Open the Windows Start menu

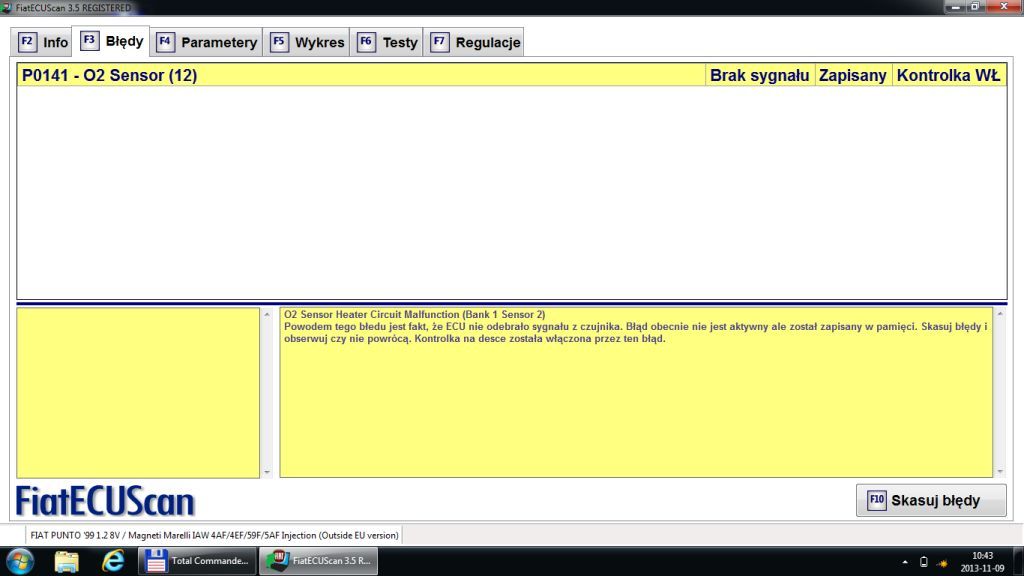tap(20, 561)
